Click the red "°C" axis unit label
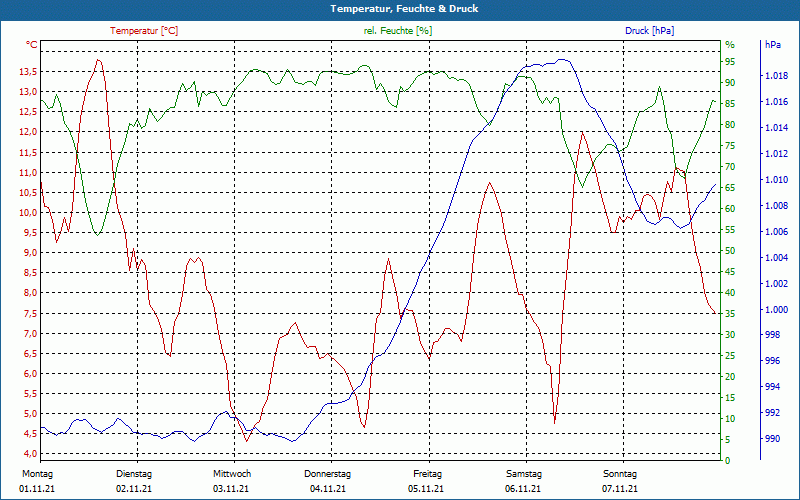800x500 pixels. (x=31, y=45)
